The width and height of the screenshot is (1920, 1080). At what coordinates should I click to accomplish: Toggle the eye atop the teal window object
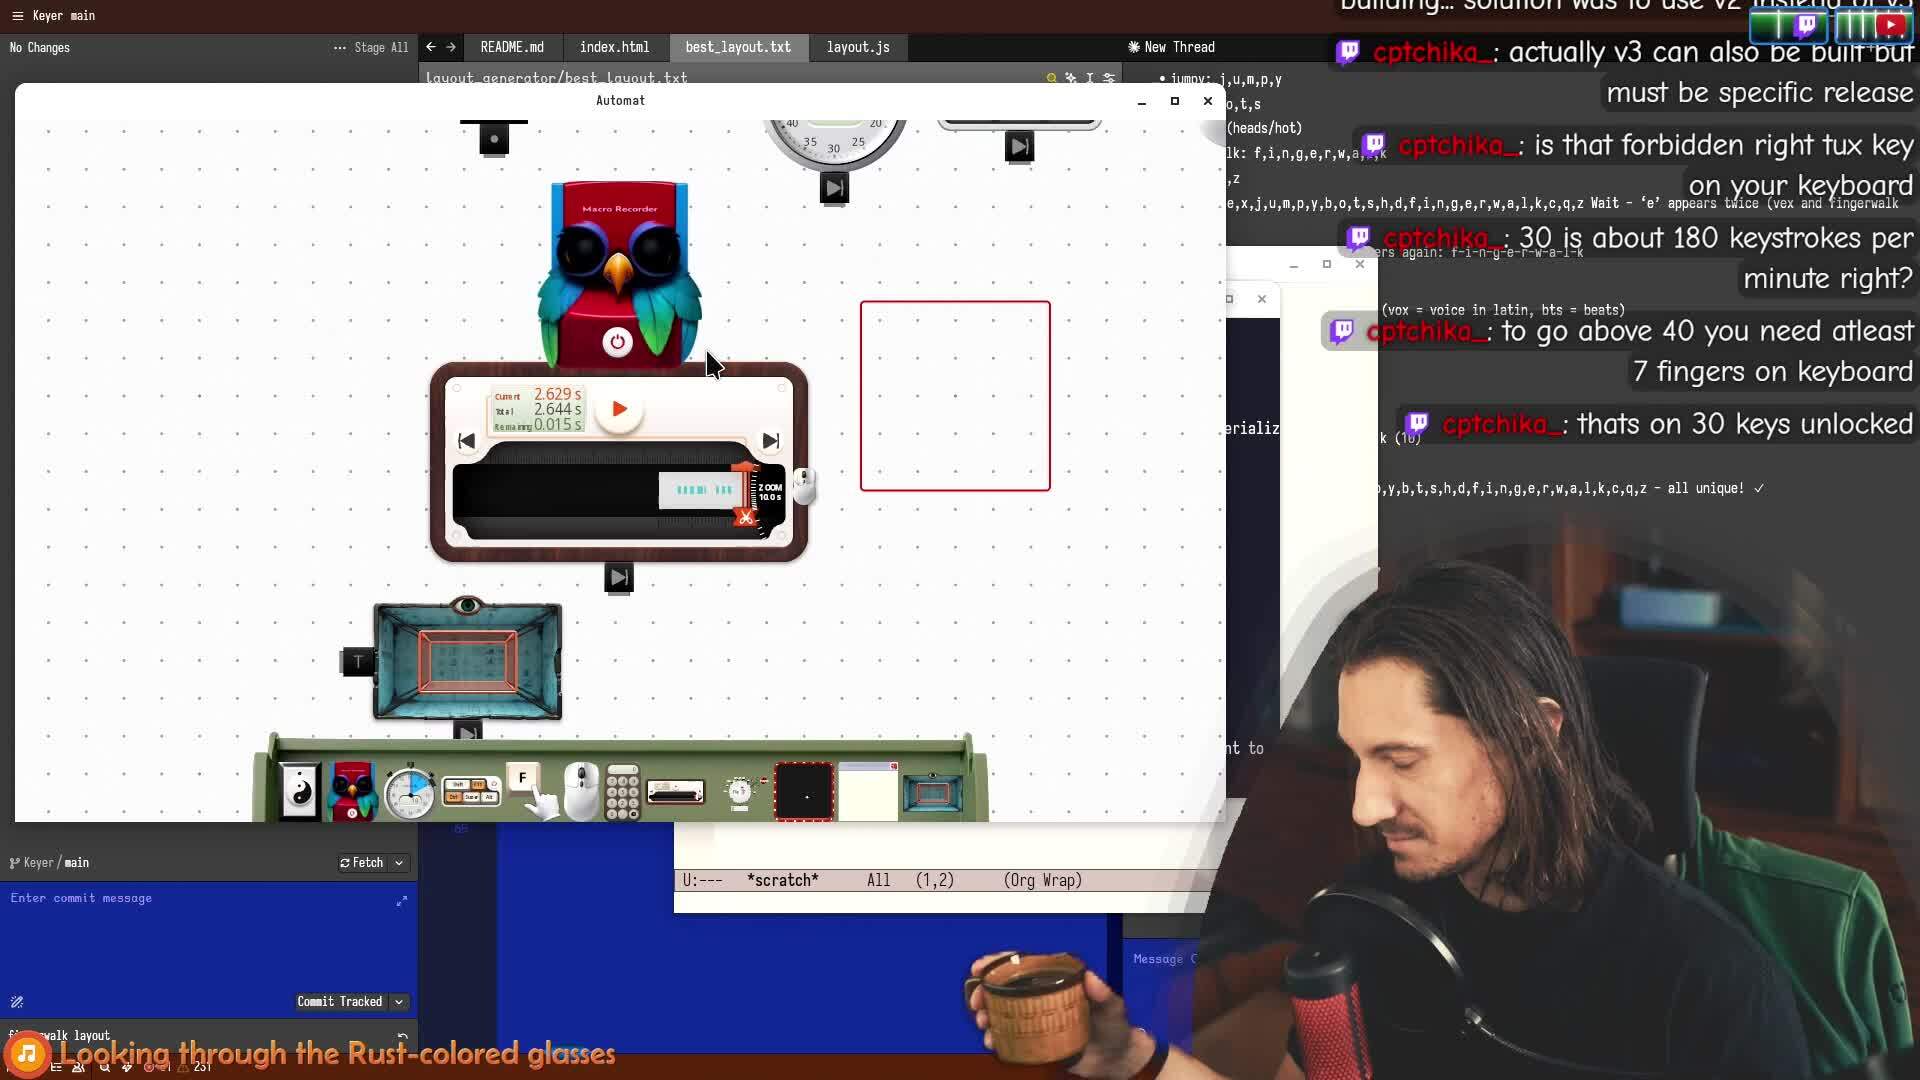pyautogui.click(x=467, y=605)
